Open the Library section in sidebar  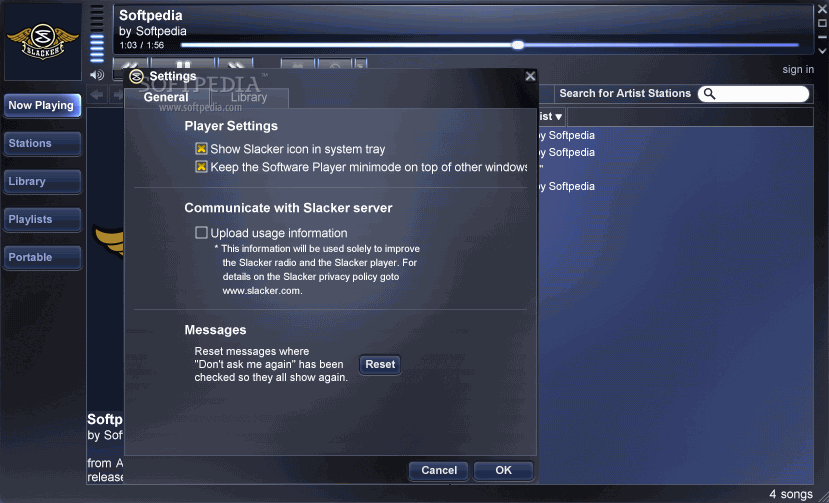tap(42, 181)
